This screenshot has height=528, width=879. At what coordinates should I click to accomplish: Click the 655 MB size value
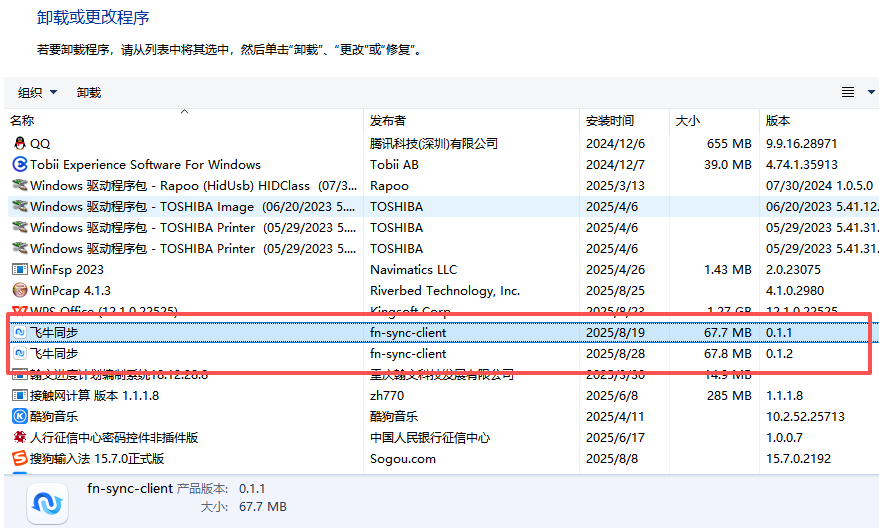(x=729, y=143)
